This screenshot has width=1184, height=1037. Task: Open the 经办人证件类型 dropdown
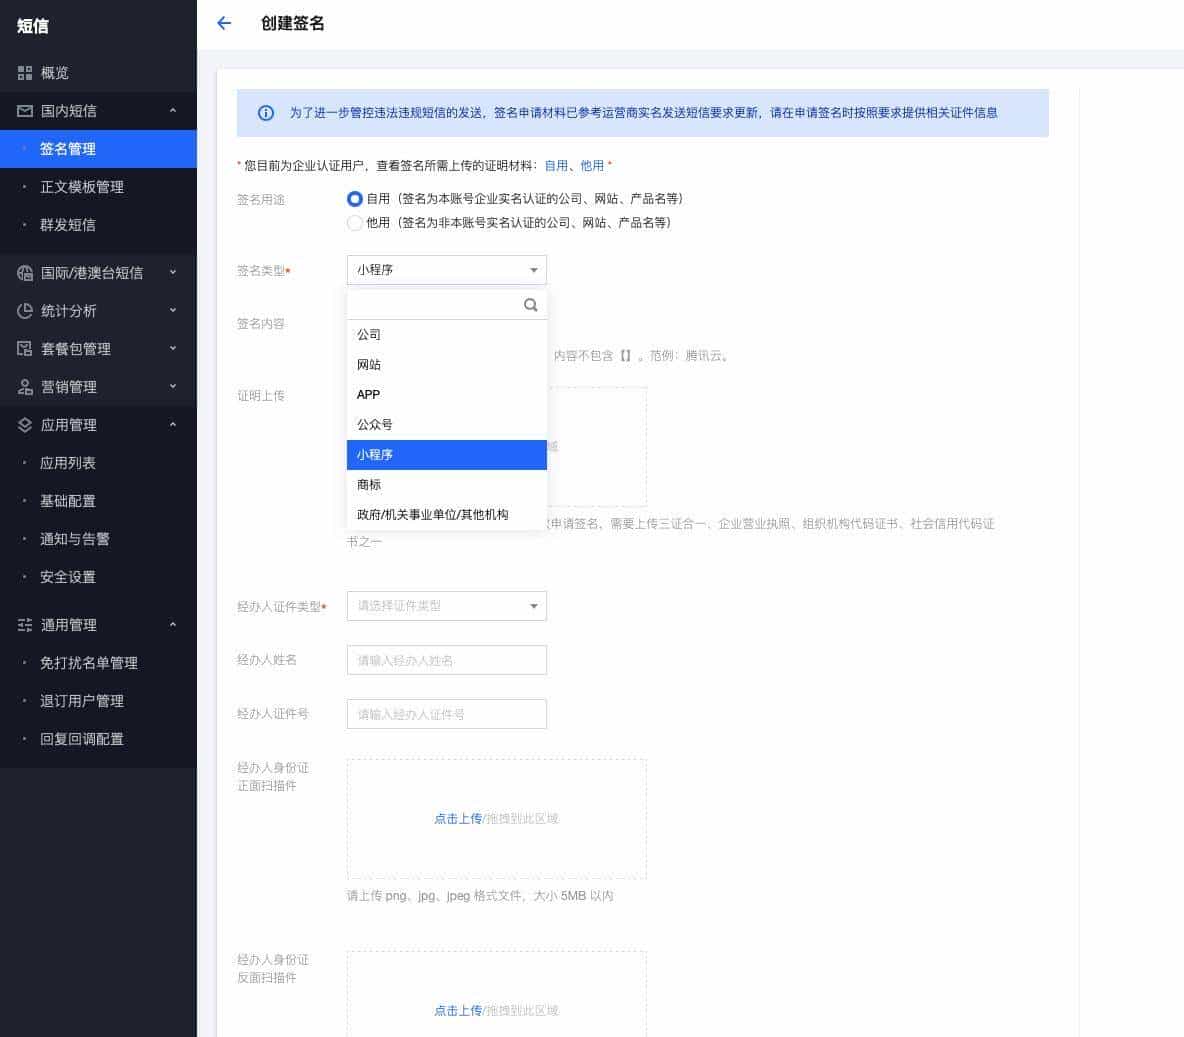pos(446,605)
